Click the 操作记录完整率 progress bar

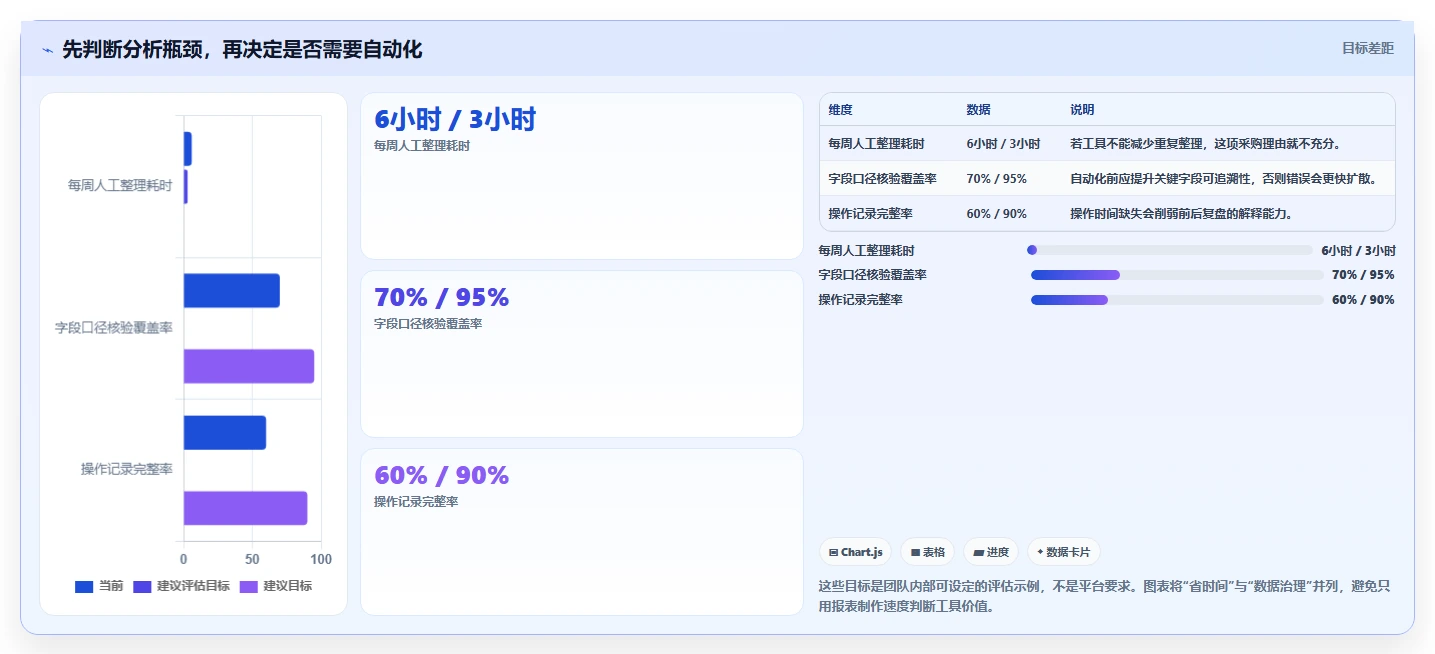pos(1177,300)
